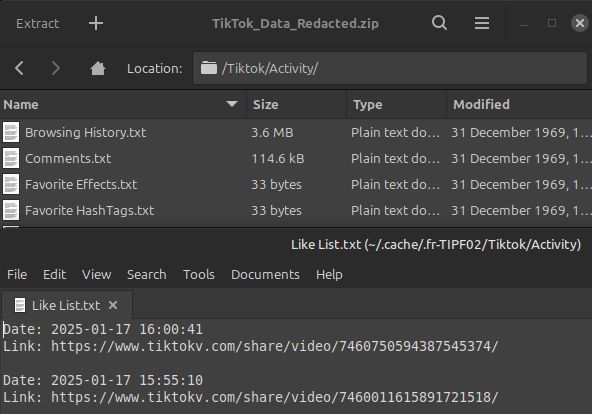Viewport: 592px width, 414px height.
Task: Select the Comments.txt file name
Action: coord(68,159)
